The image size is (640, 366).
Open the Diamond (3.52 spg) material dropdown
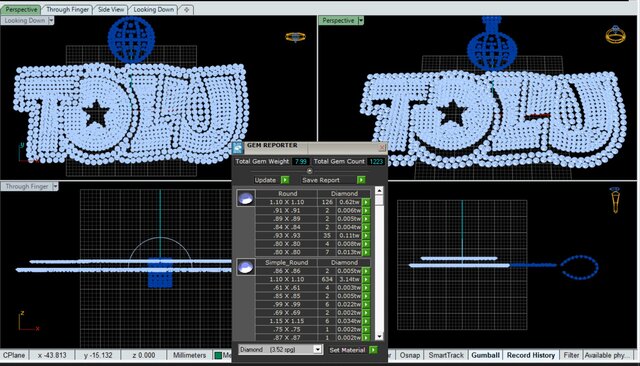coord(317,350)
